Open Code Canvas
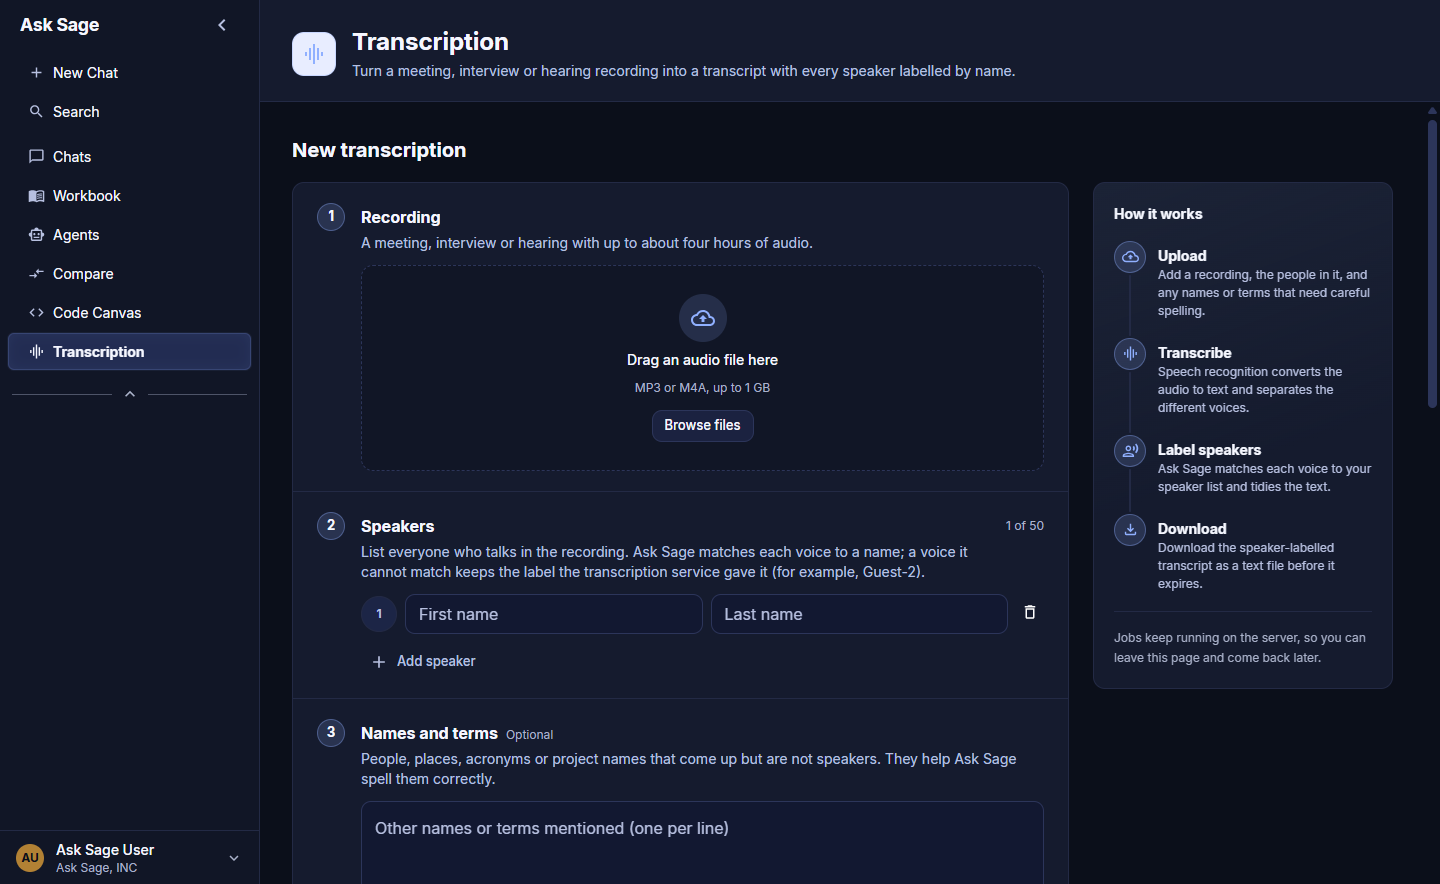This screenshot has height=884, width=1440. coord(130,313)
